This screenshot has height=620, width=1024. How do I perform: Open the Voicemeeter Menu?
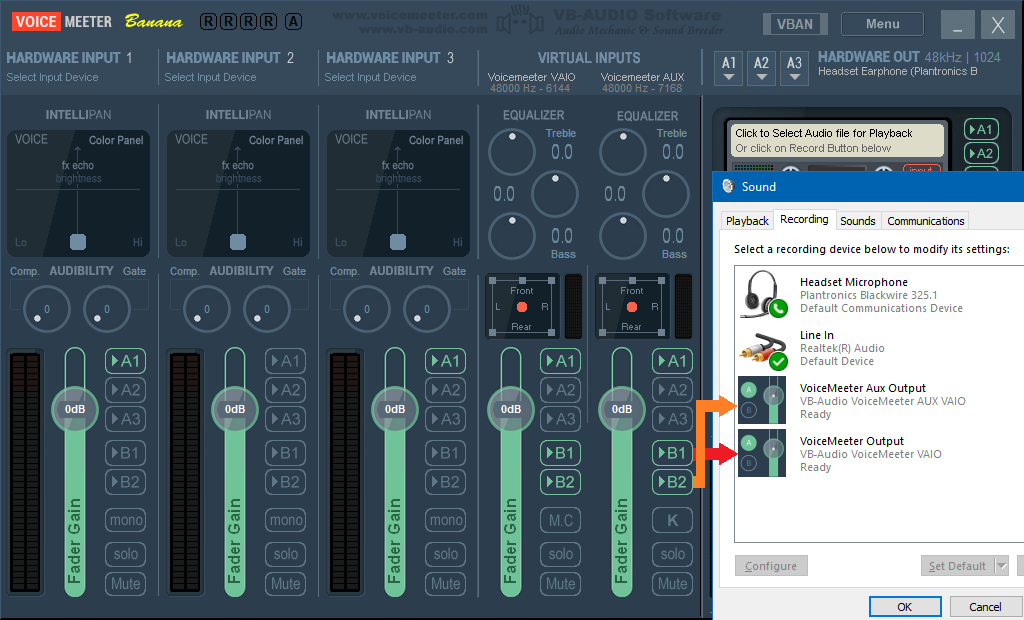(x=882, y=24)
